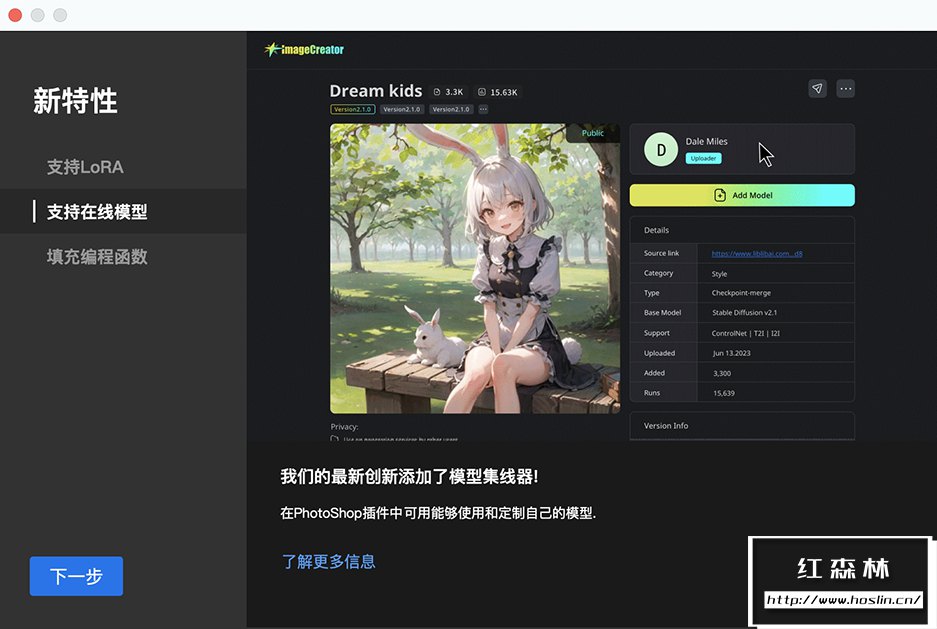Viewport: 937px width, 629px height.
Task: Click the 3.3K added count icon
Action: 437,92
